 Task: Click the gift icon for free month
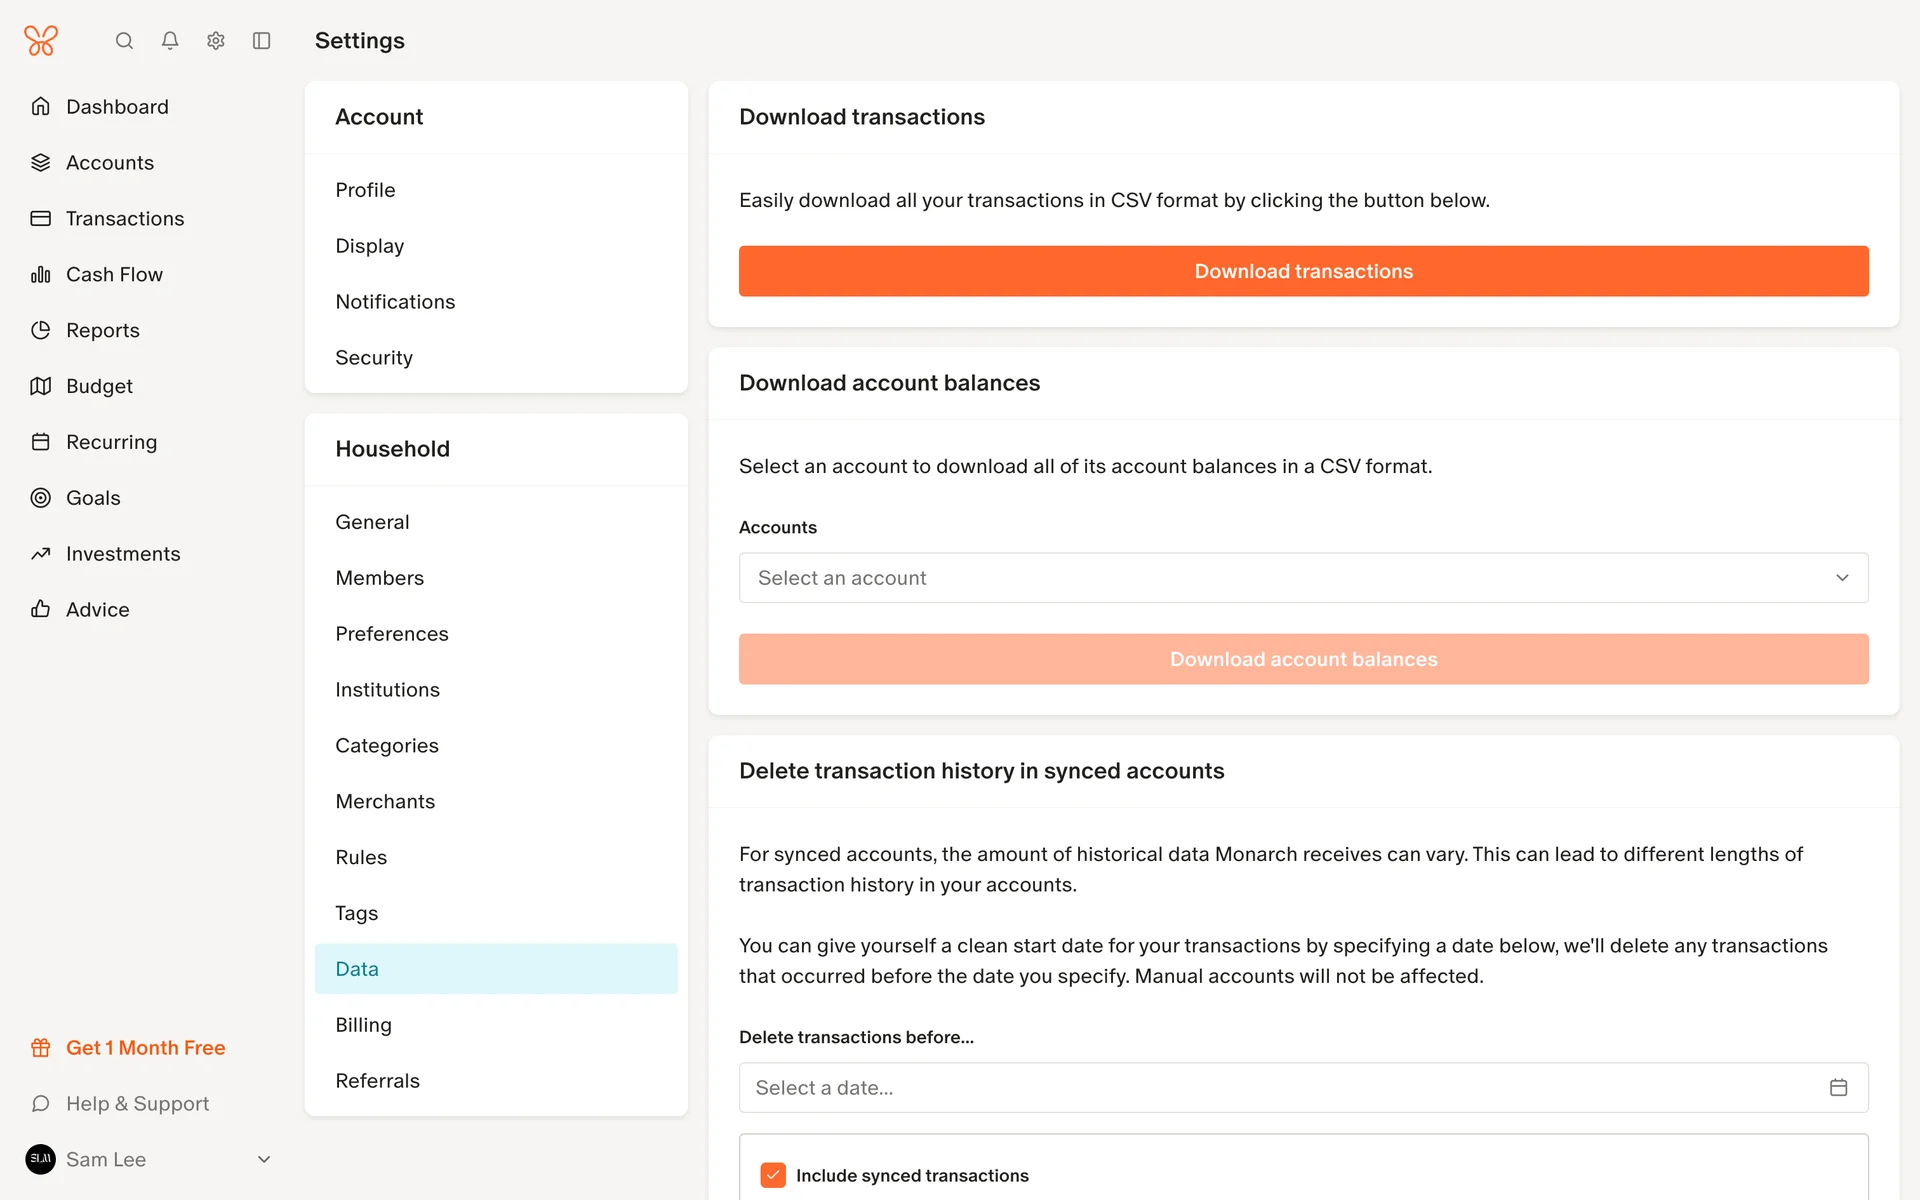[40, 1048]
